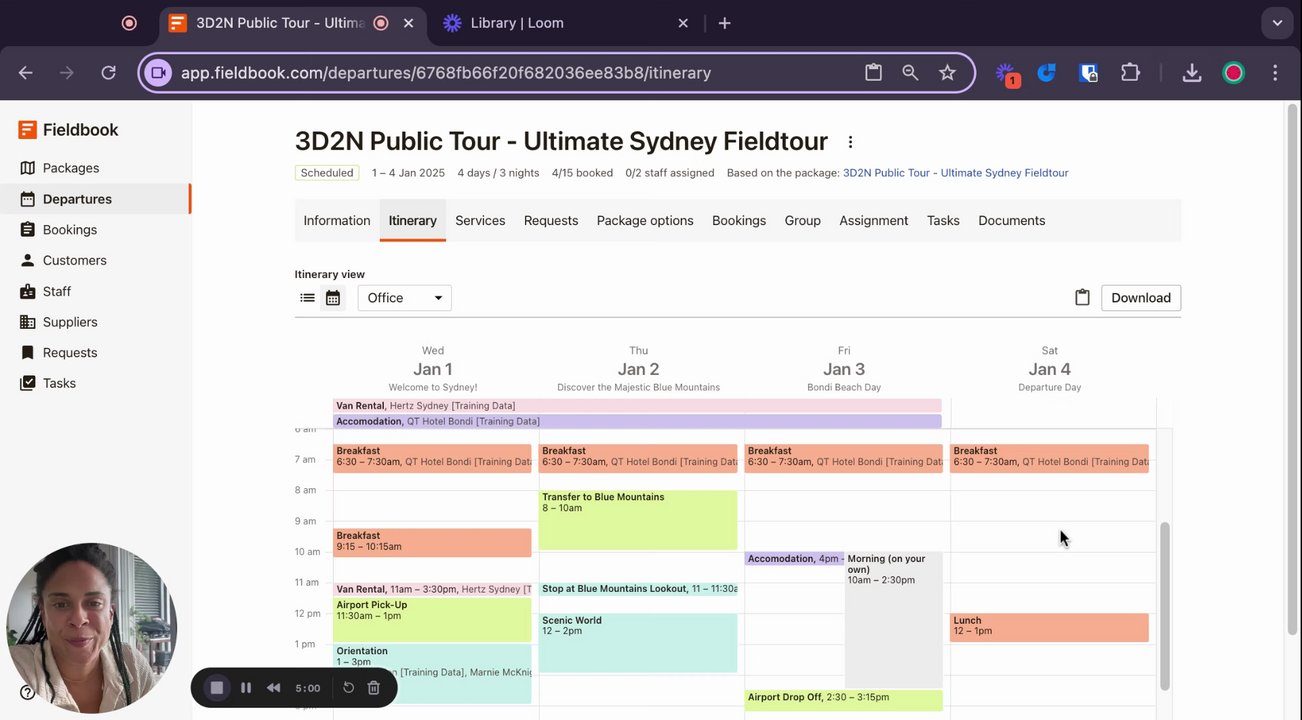Viewport: 1302px width, 720px height.
Task: Open Tasks in the sidebar
Action: tap(59, 383)
